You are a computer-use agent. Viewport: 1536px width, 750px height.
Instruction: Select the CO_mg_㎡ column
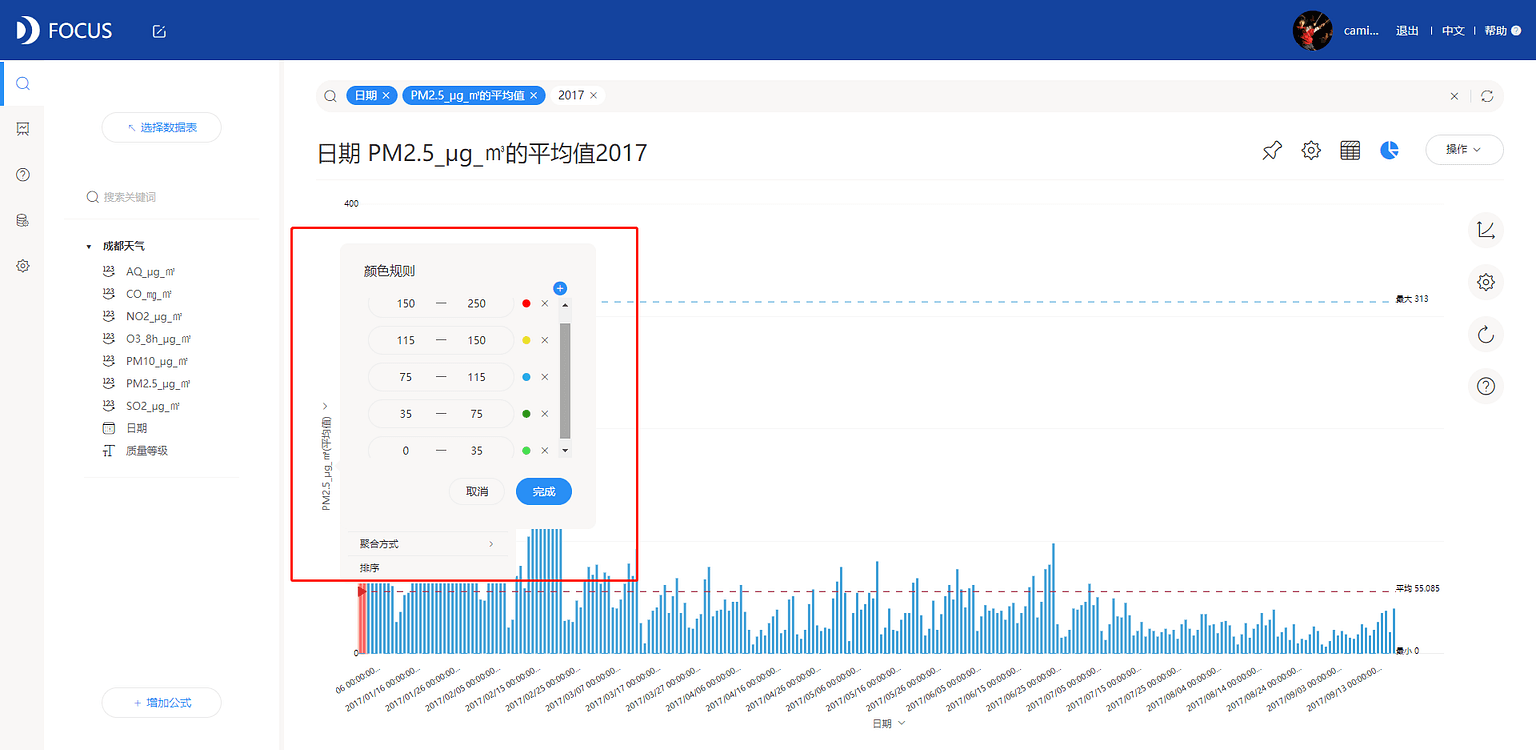click(x=149, y=294)
